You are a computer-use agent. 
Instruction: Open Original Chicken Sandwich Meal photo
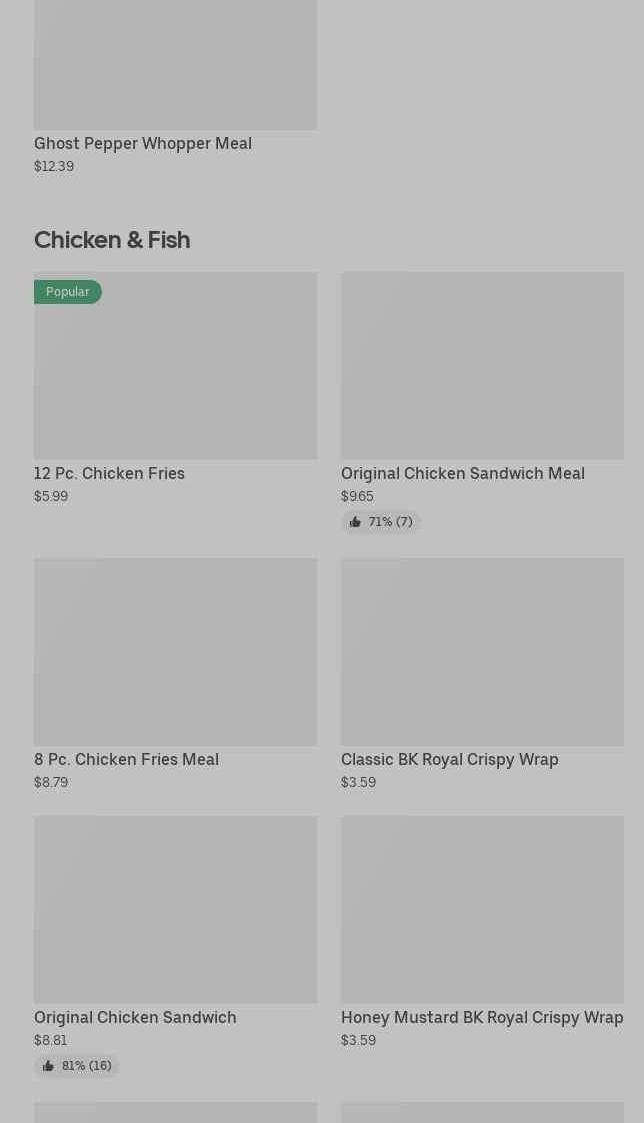482,365
